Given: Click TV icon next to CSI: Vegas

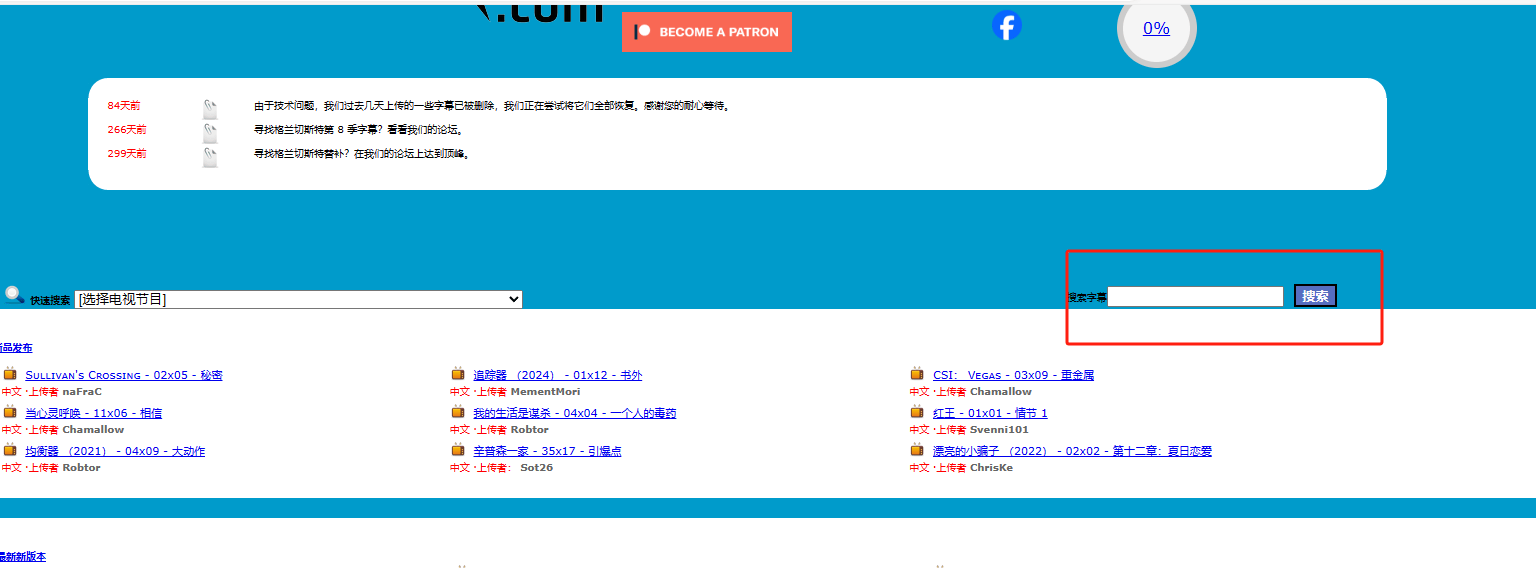Looking at the screenshot, I should coord(917,374).
